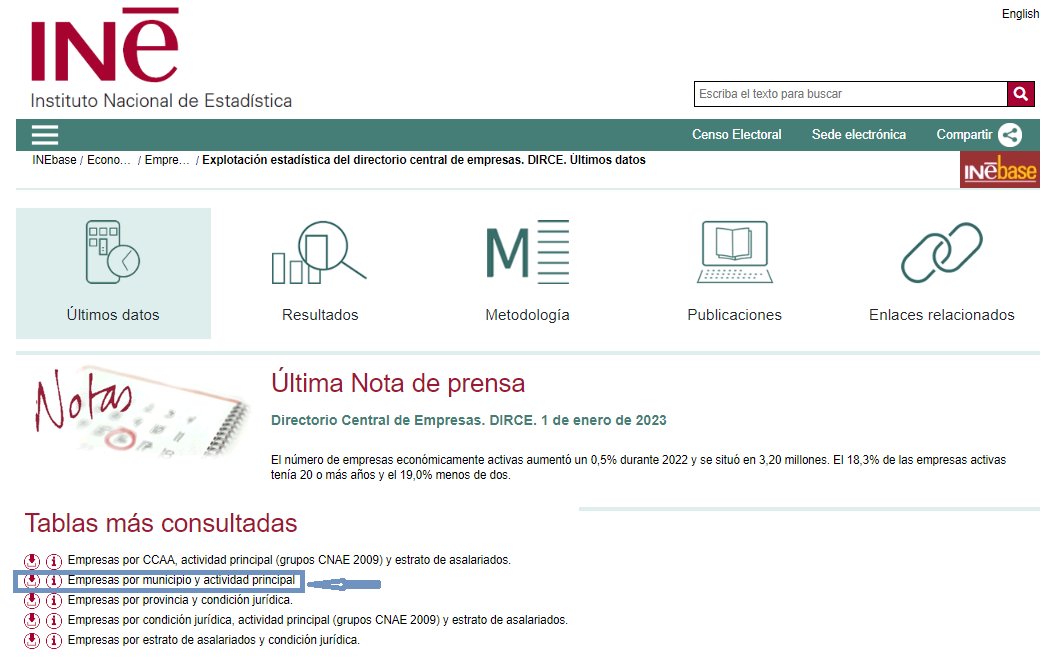Select the Publicaciones tab label
This screenshot has width=1052, height=659.
(x=735, y=315)
